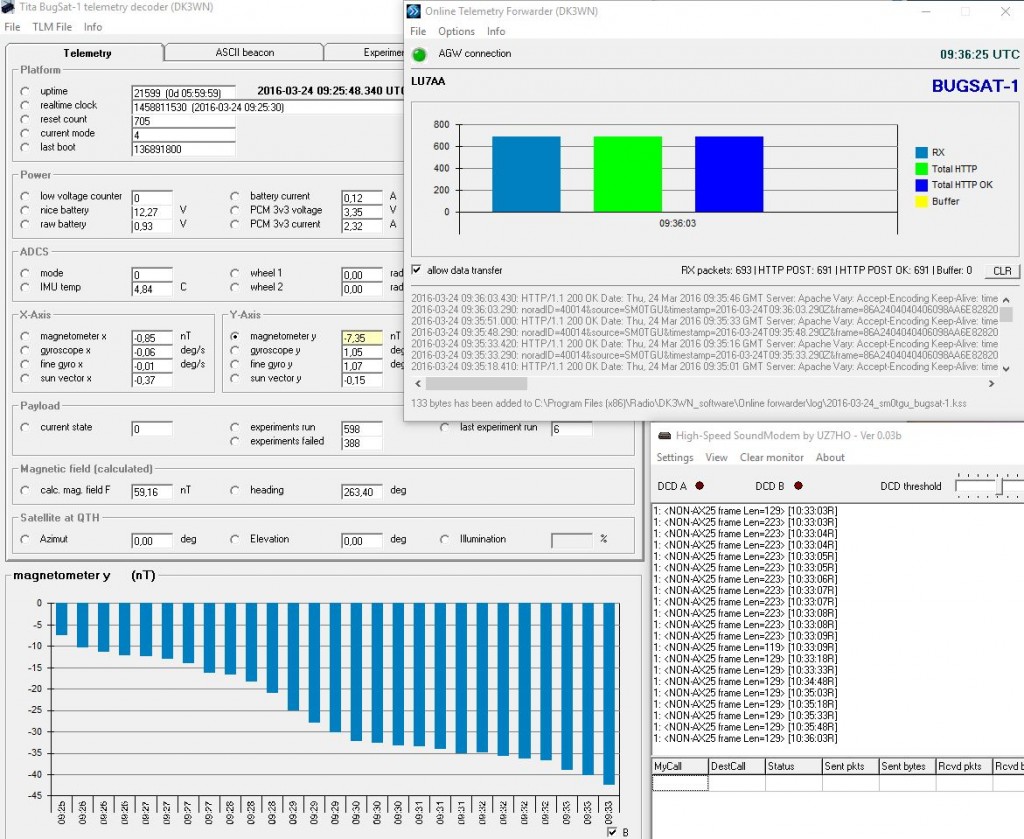
Task: Click the magnetometer y value field
Action: [362, 338]
